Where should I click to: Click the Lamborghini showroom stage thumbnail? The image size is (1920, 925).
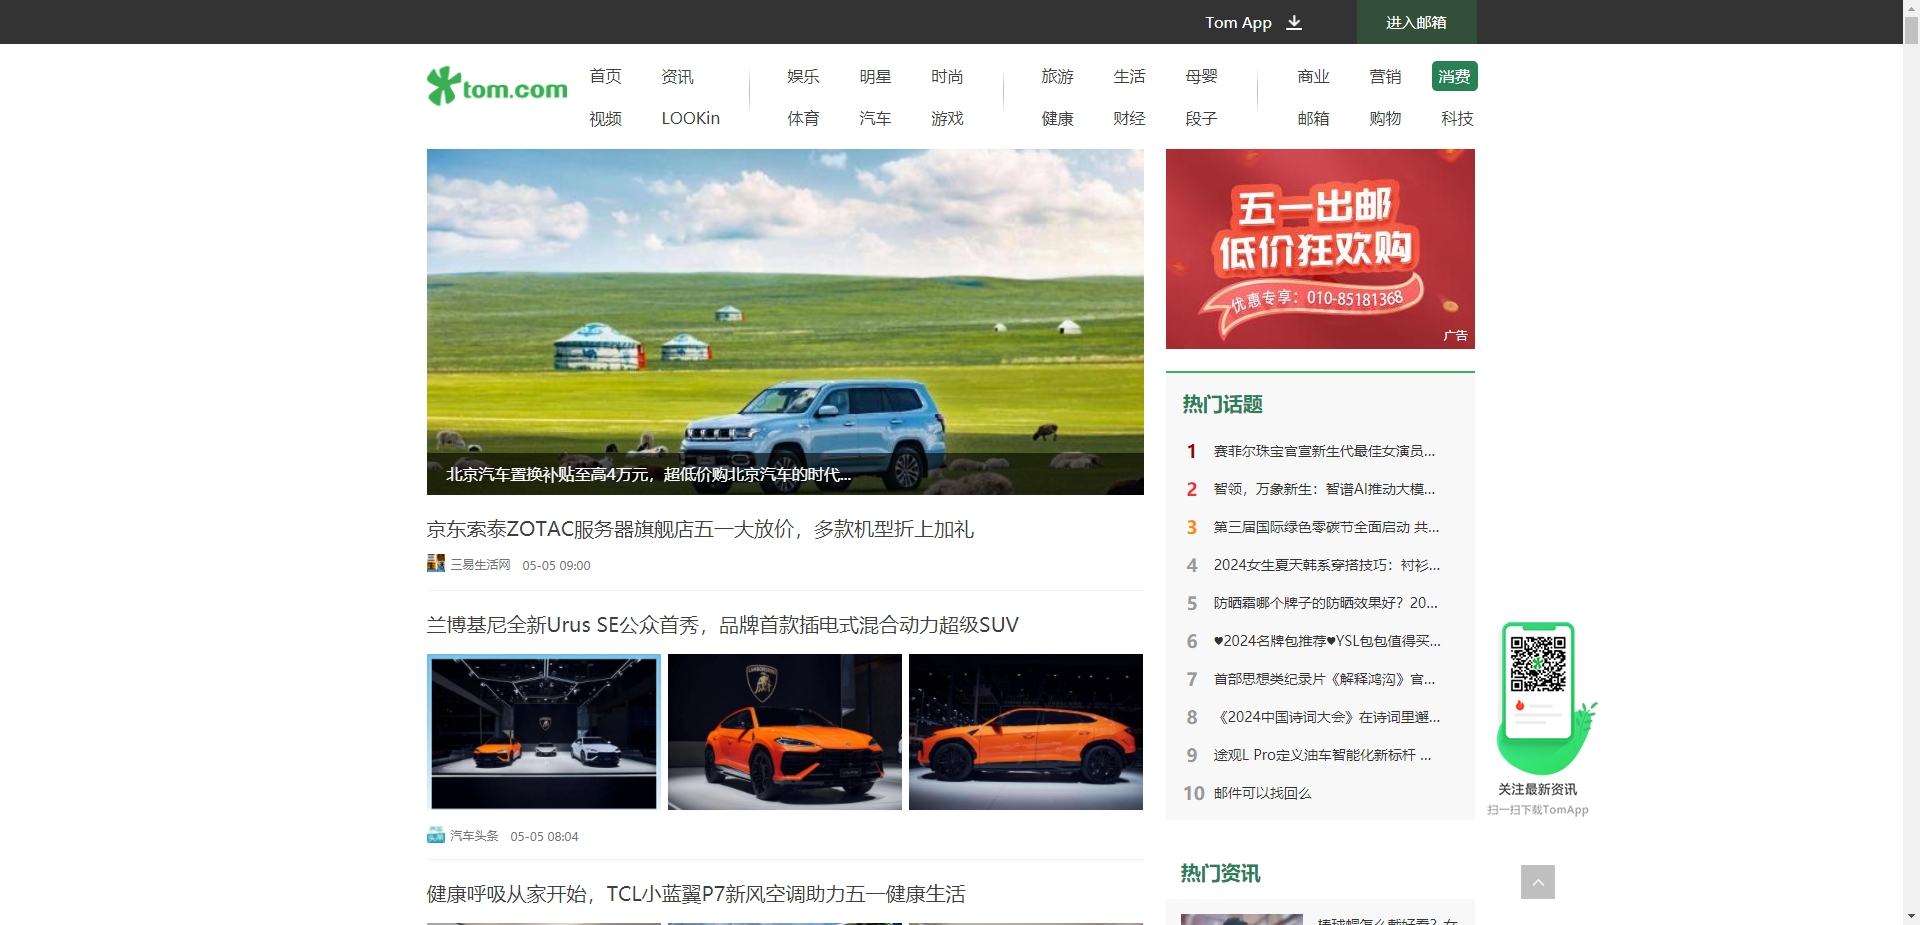[x=544, y=732]
